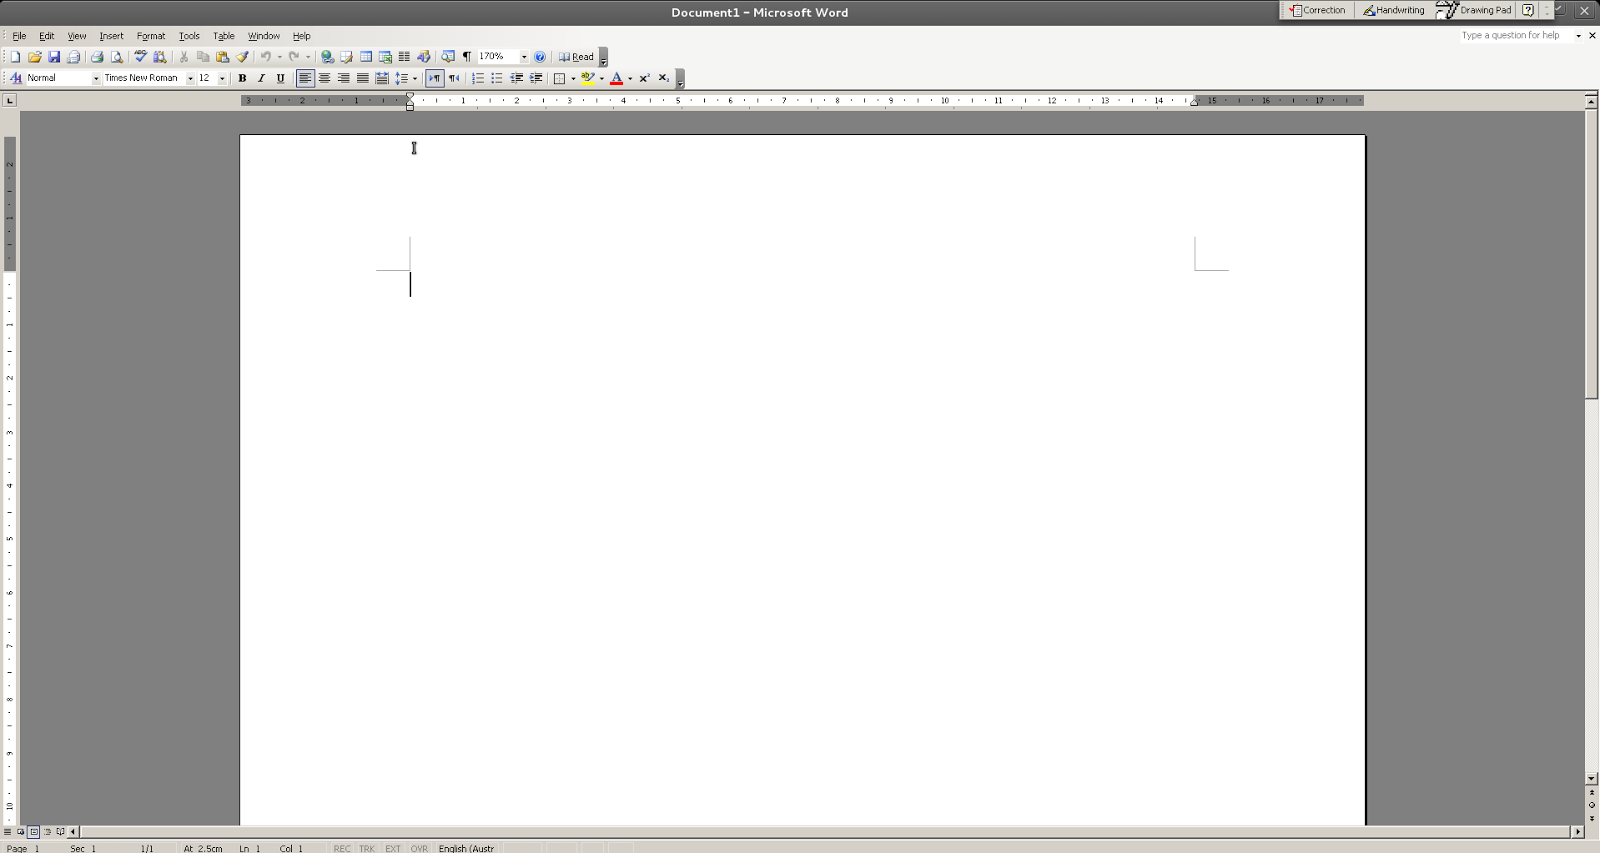Image resolution: width=1600 pixels, height=853 pixels.
Task: Open the Edit menu
Action: pyautogui.click(x=47, y=36)
